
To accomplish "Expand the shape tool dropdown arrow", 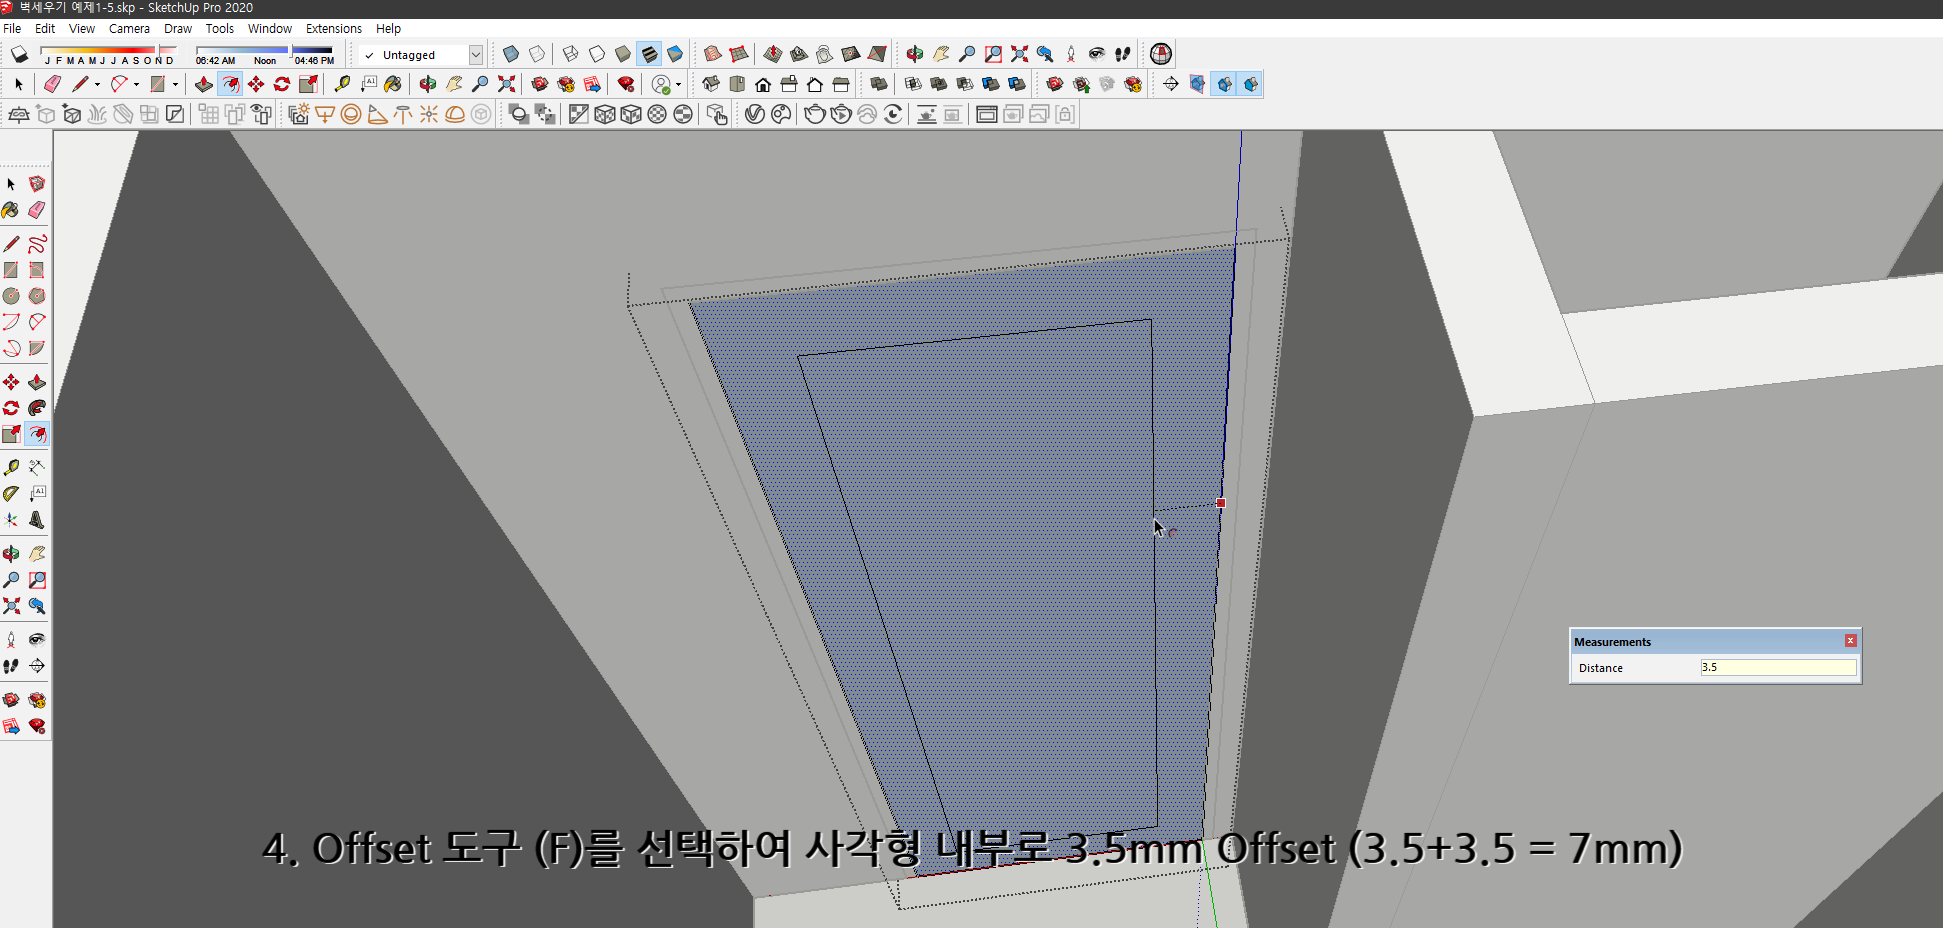I will 175,85.
